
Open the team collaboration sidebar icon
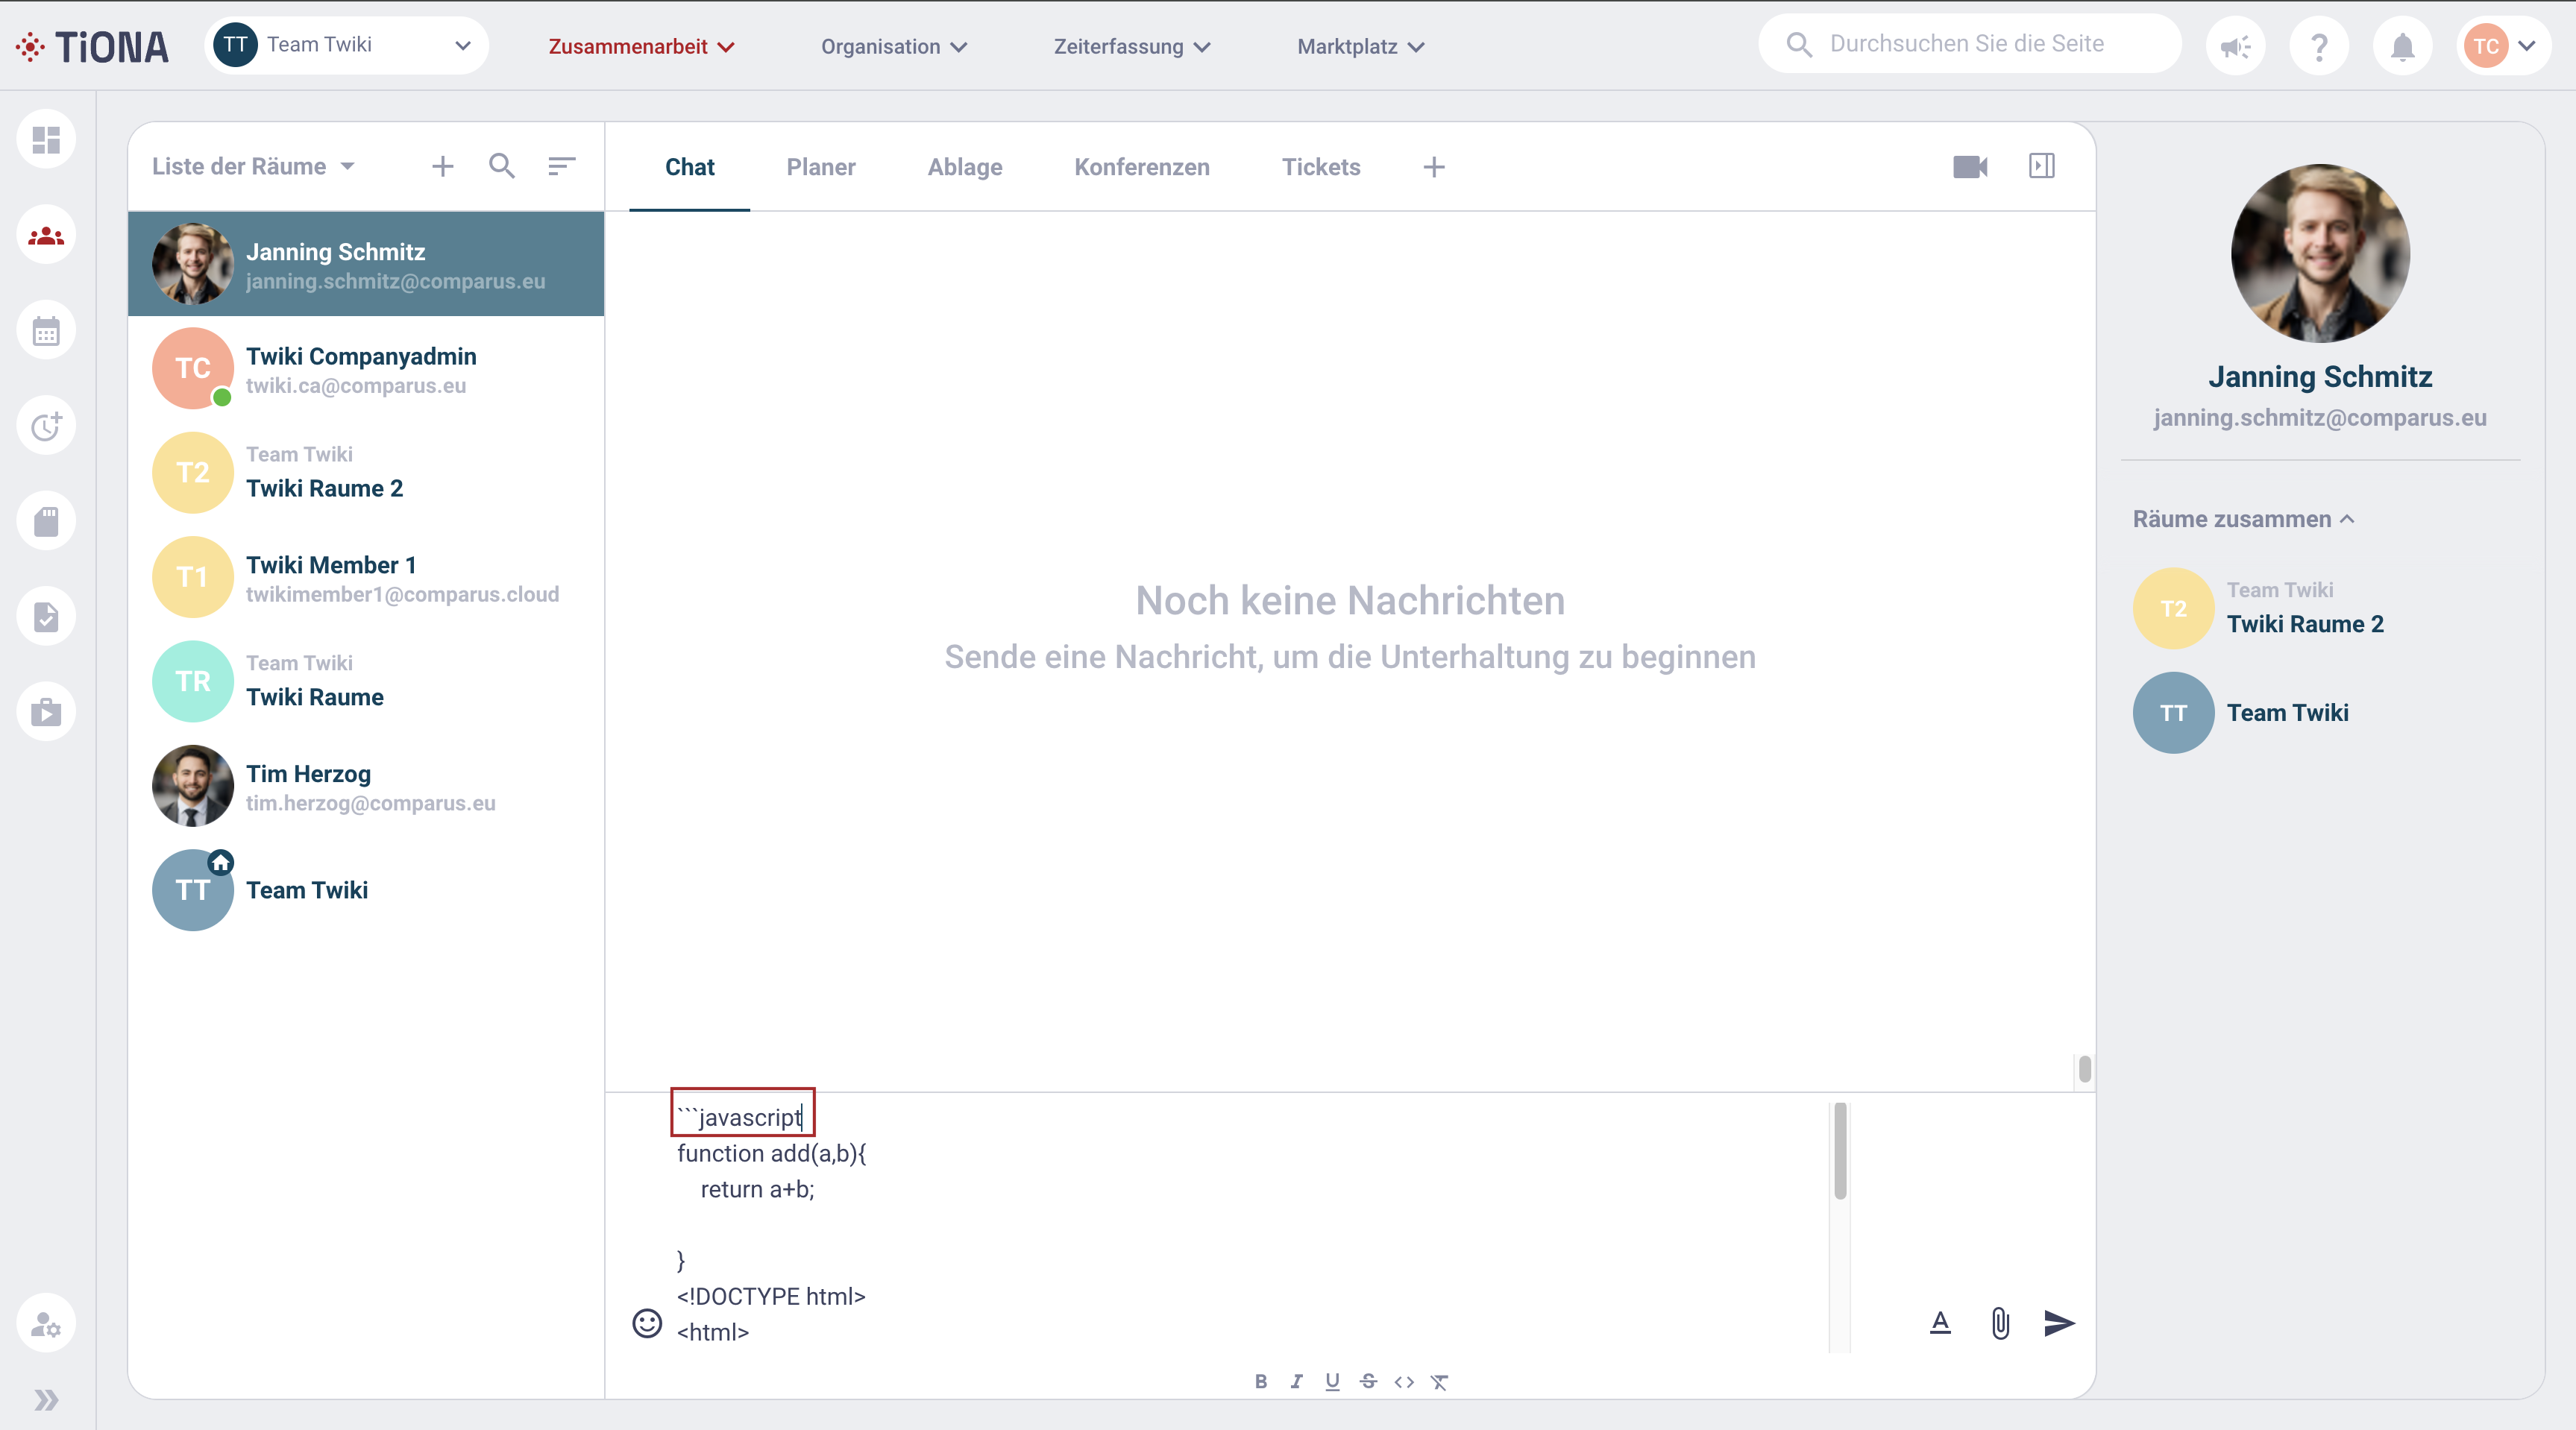[x=46, y=236]
